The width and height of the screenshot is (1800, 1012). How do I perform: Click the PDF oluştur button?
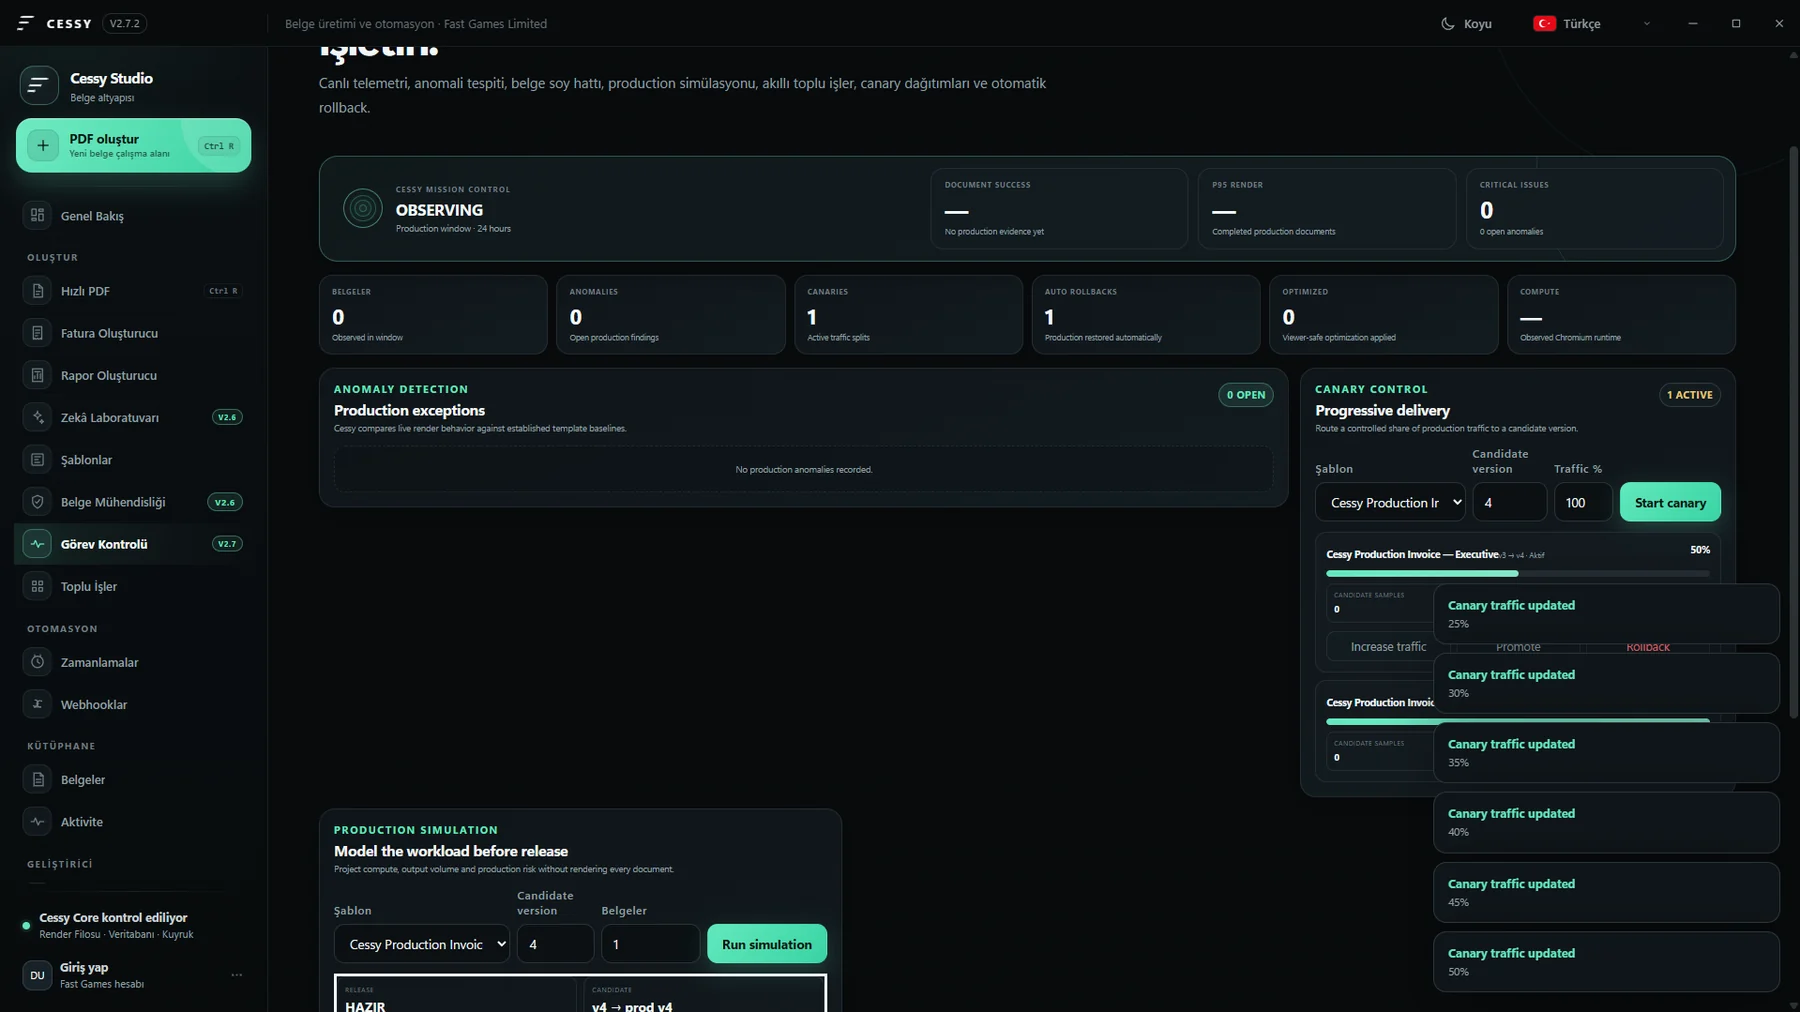click(x=133, y=146)
